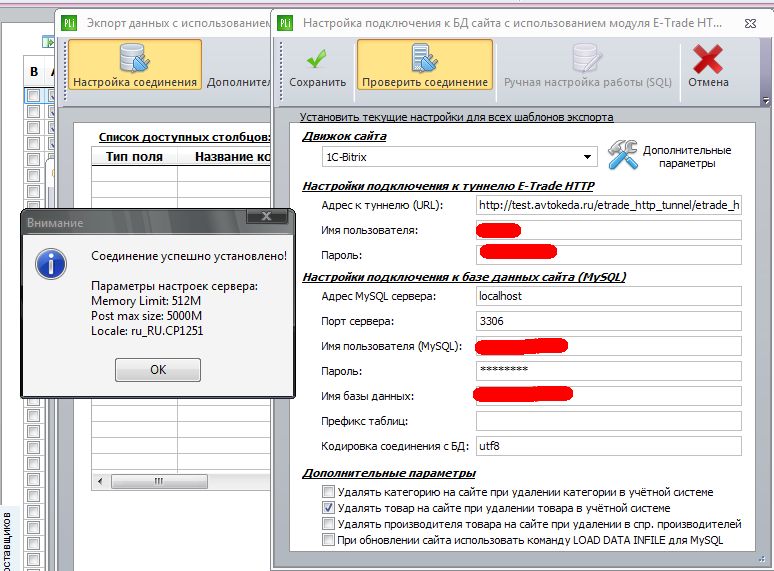Uncheck Удалять товар на сайте checkbox
Viewport: 774px width, 571px height.
[x=328, y=507]
